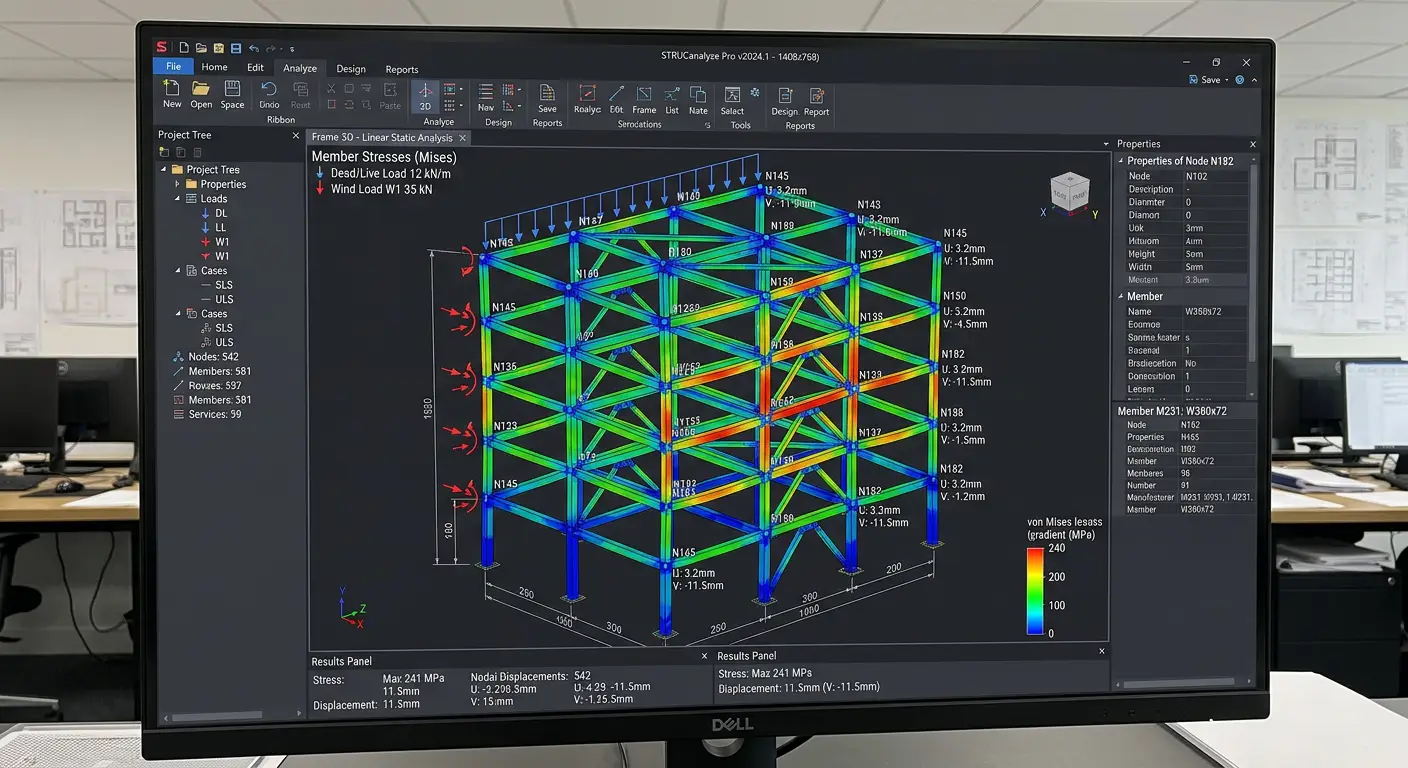Collapse the Loads tree node
The width and height of the screenshot is (1408, 768).
(178, 199)
